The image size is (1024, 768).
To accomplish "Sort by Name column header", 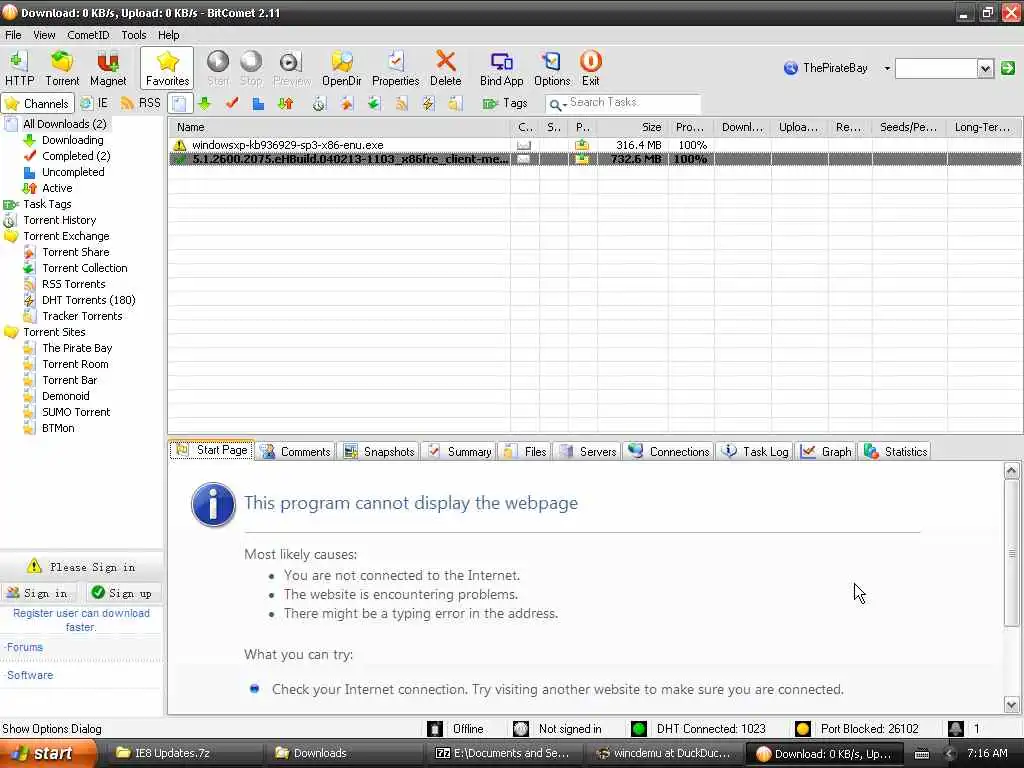I will click(339, 127).
